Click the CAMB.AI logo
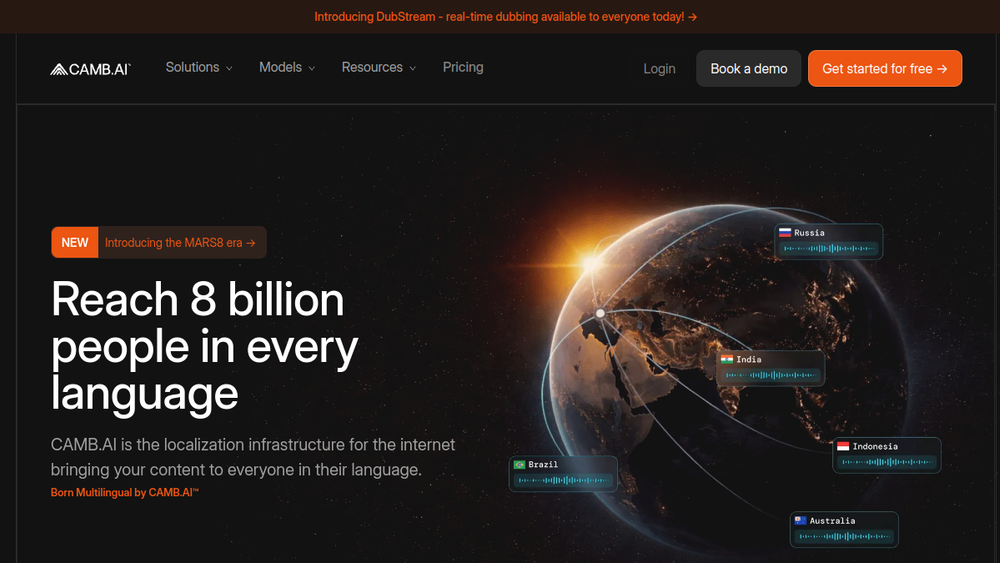1000x563 pixels. pyautogui.click(x=91, y=69)
